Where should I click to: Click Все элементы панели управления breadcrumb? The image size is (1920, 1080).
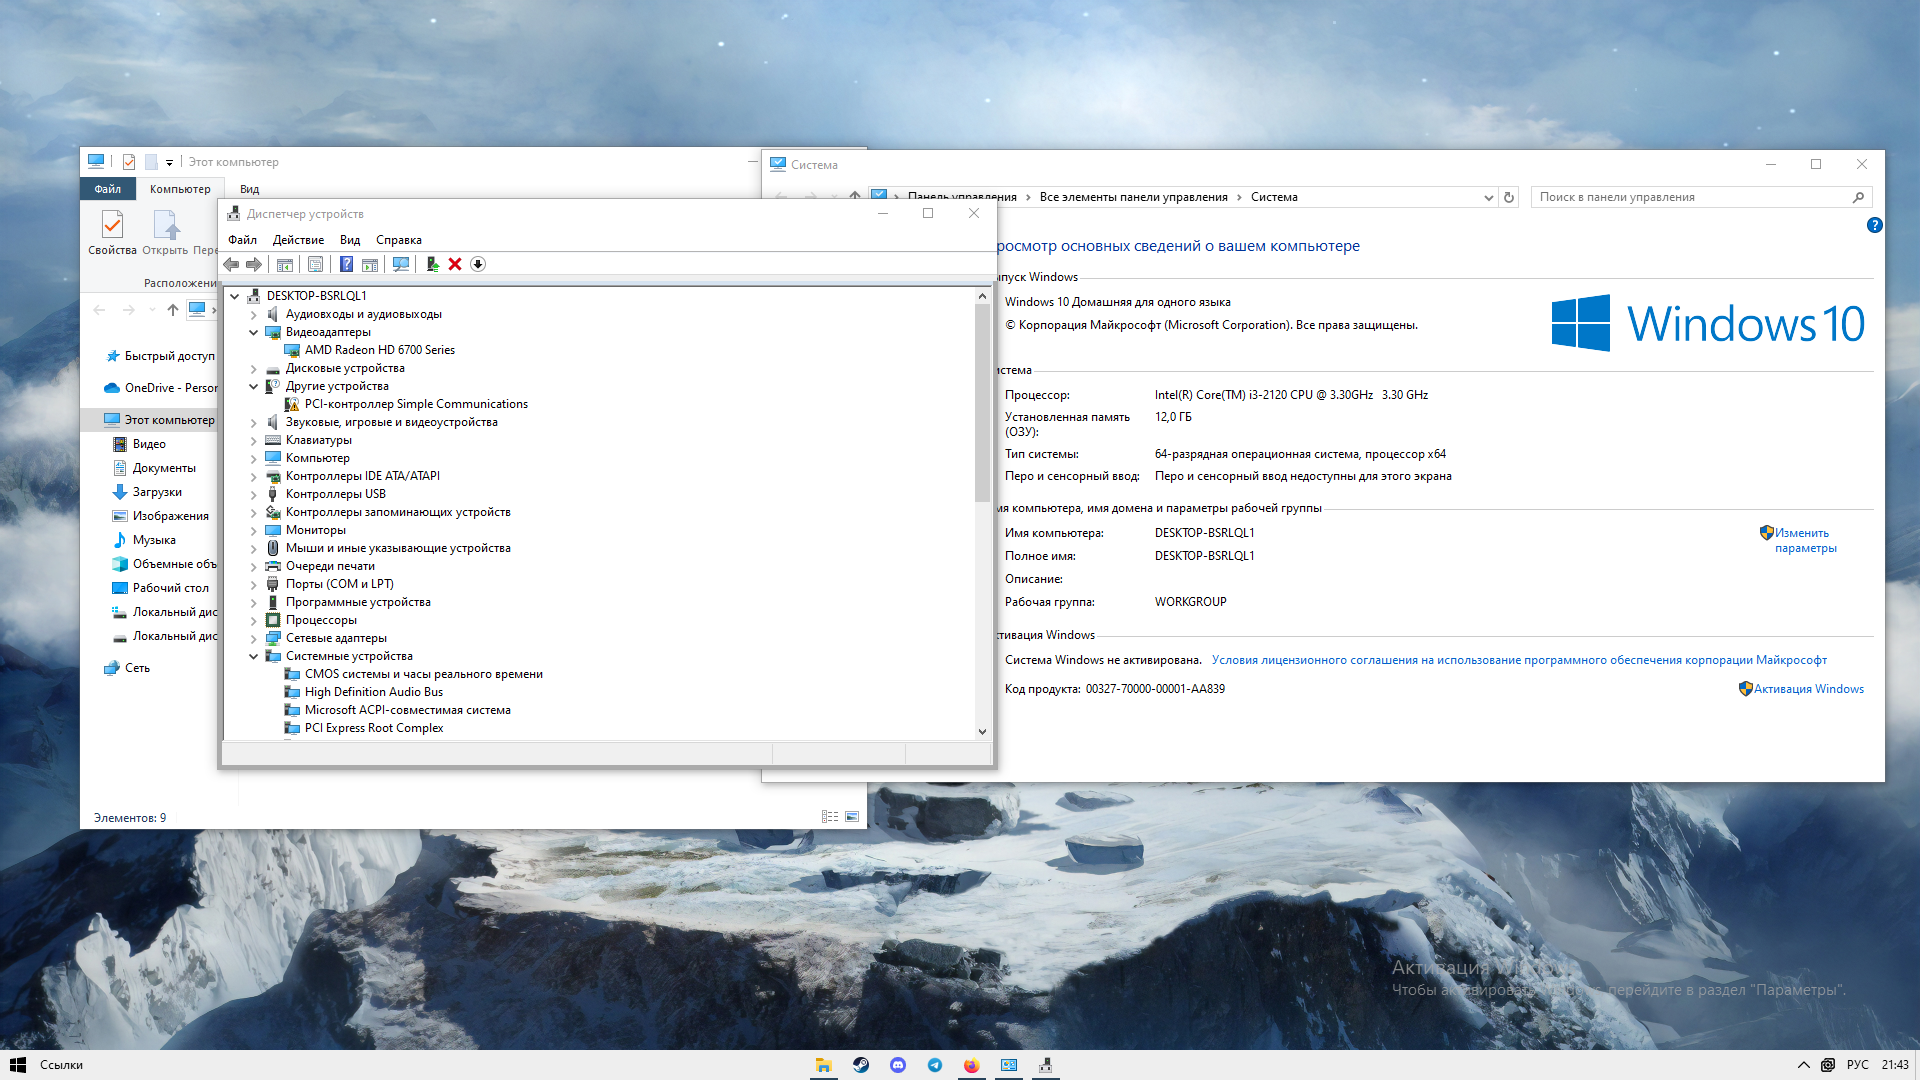1133,197
